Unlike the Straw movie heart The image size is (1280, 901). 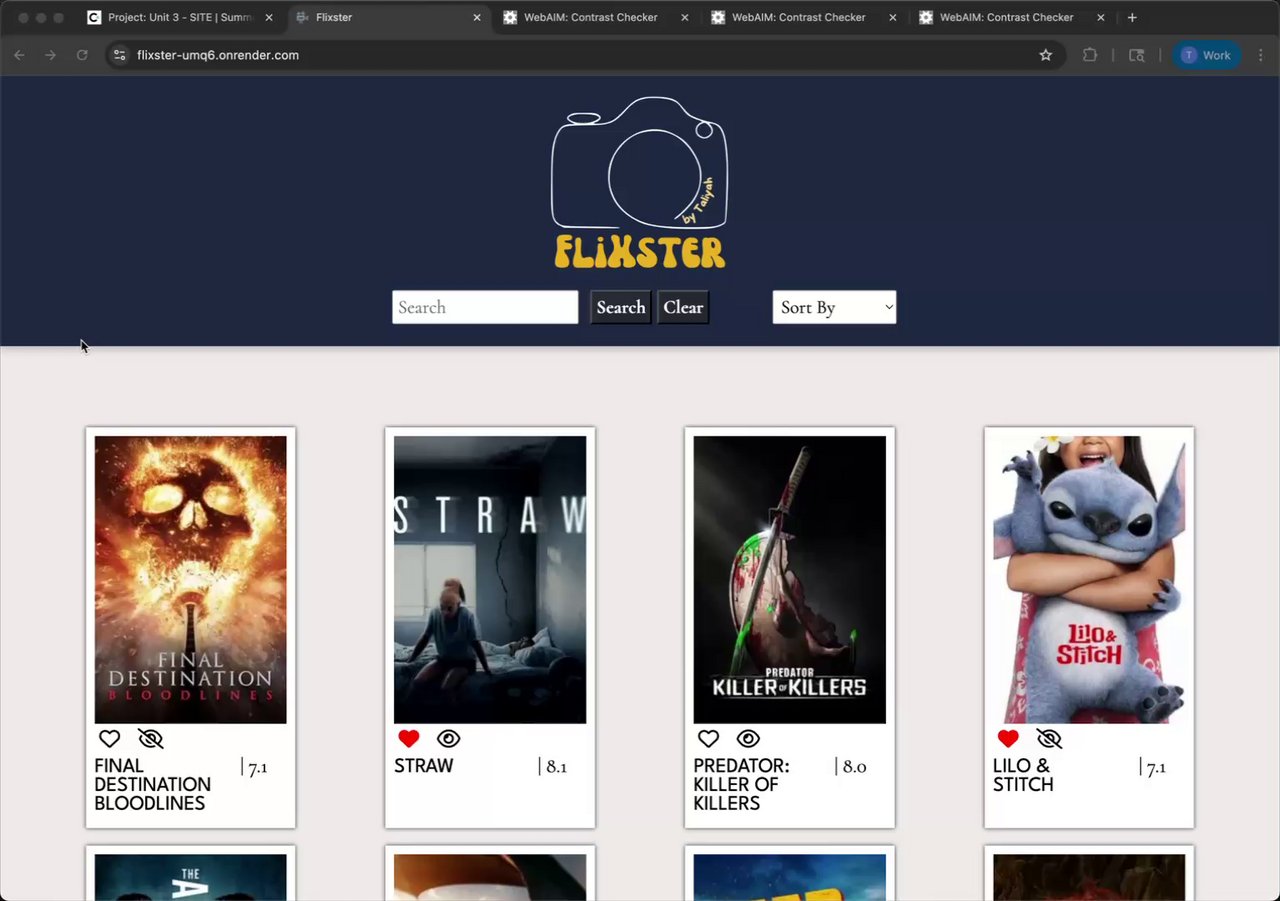tap(408, 739)
